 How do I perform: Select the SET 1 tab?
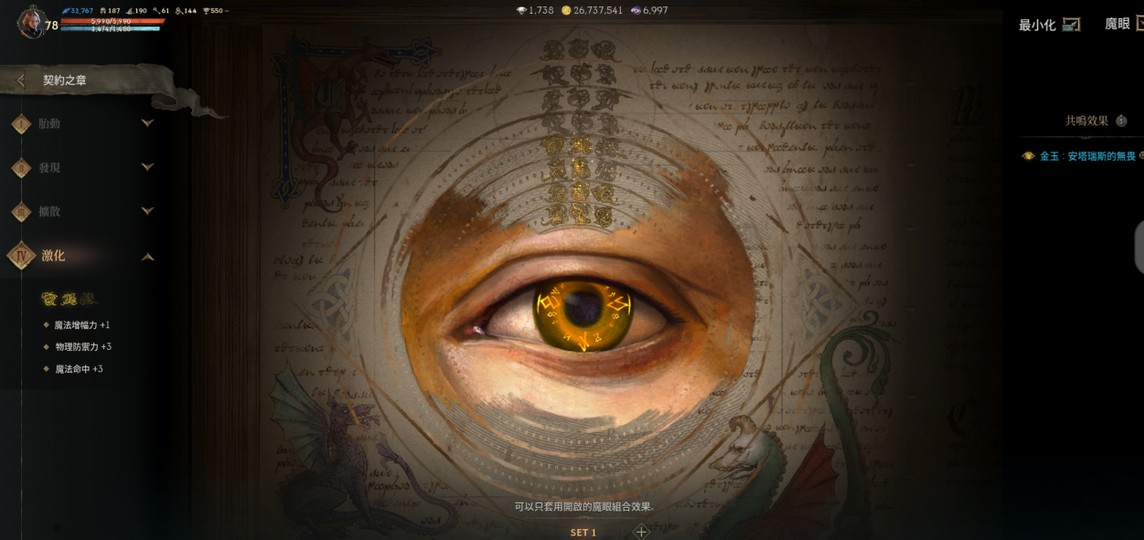(x=583, y=532)
